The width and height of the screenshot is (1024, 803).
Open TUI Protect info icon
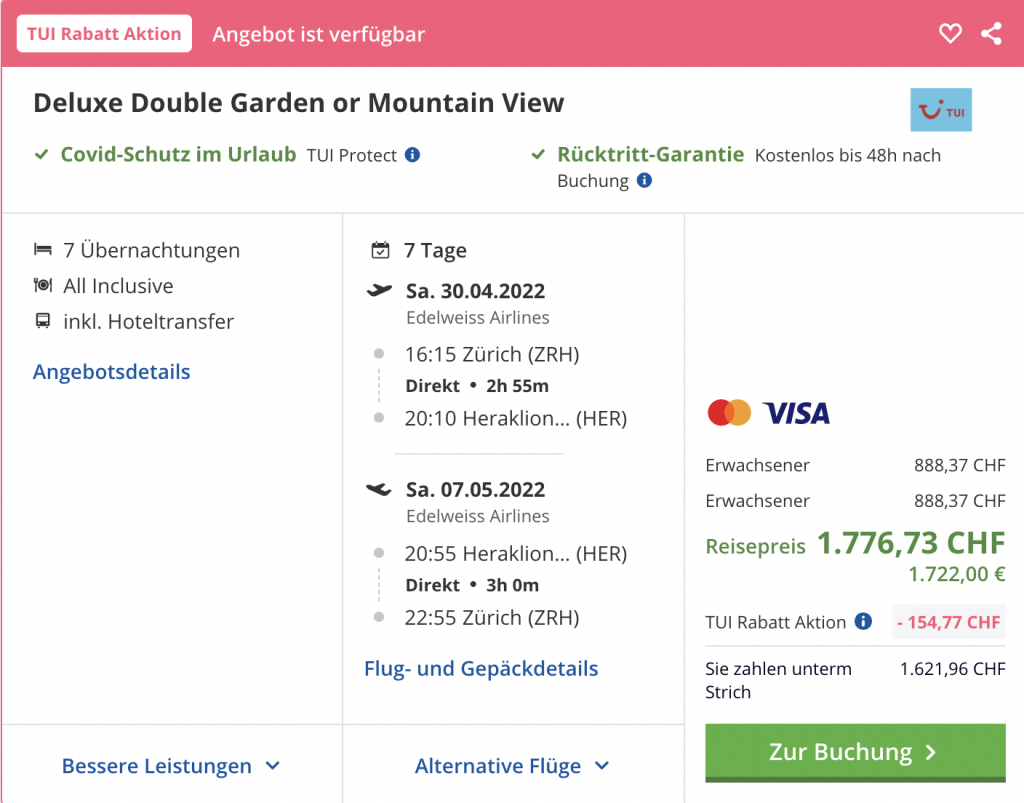click(412, 155)
